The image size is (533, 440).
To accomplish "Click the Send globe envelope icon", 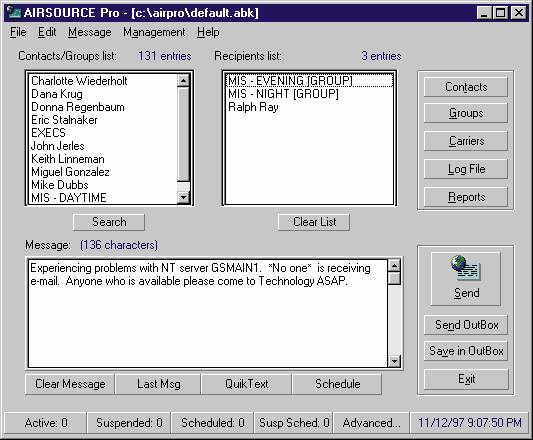I will pos(465,268).
